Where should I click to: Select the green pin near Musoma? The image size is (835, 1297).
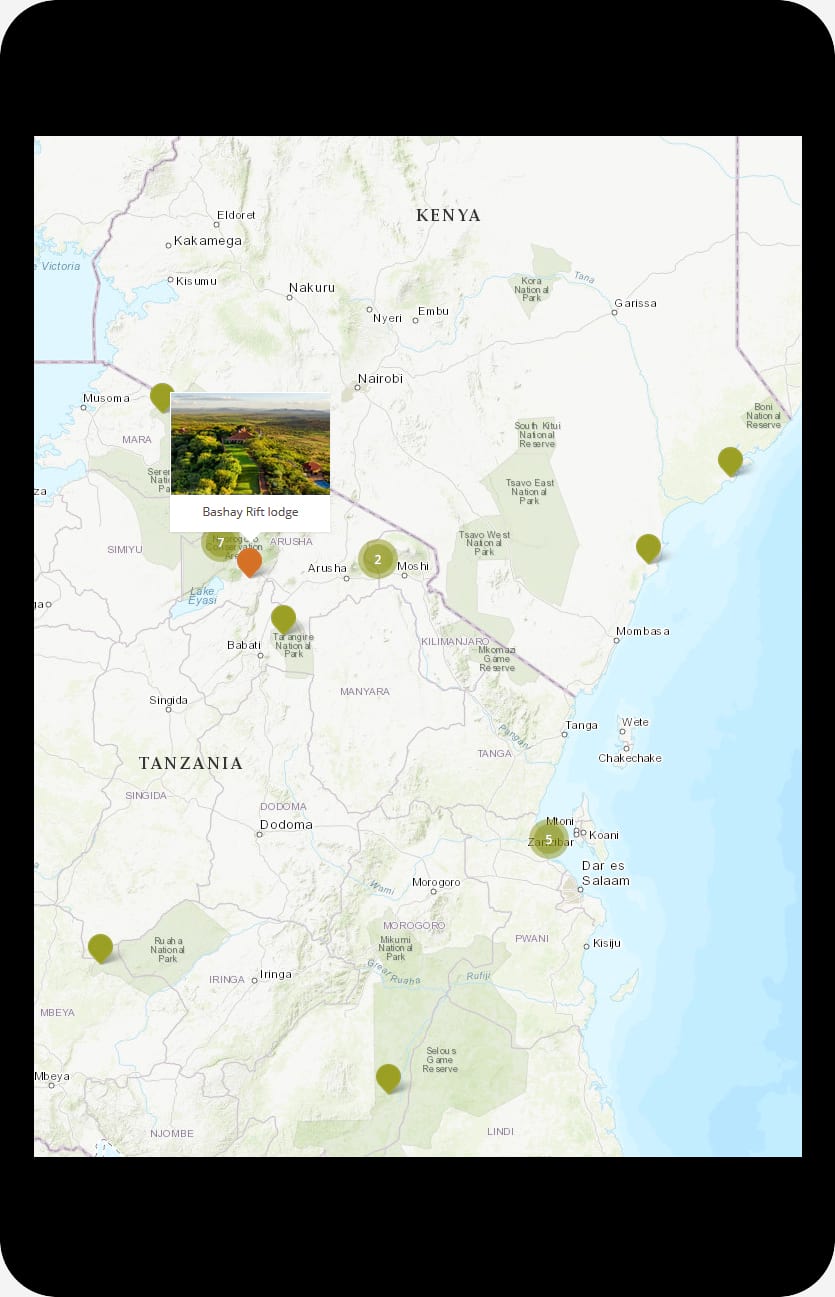click(x=162, y=396)
